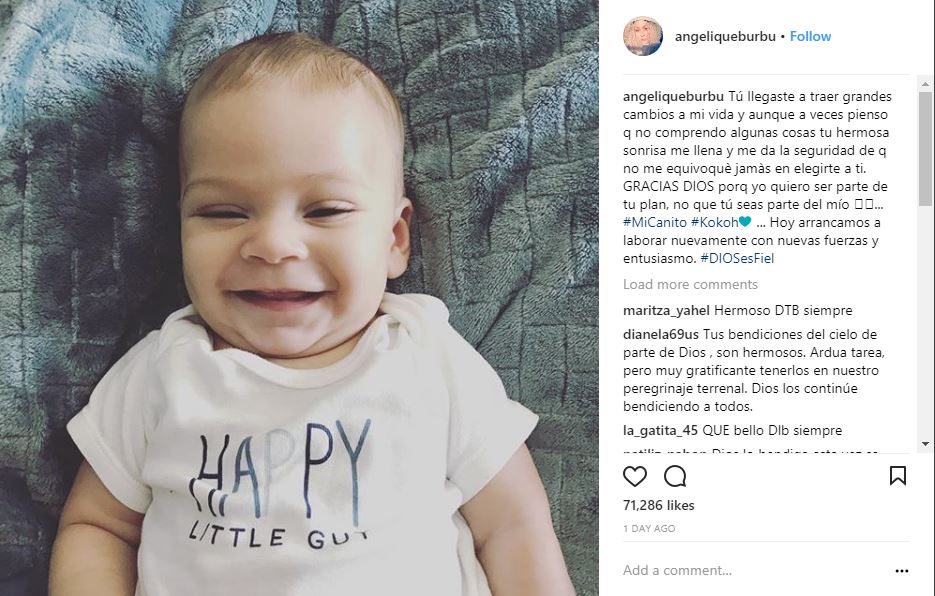The height and width of the screenshot is (596, 935).
Task: View the 71,286 likes list
Action: [x=658, y=505]
